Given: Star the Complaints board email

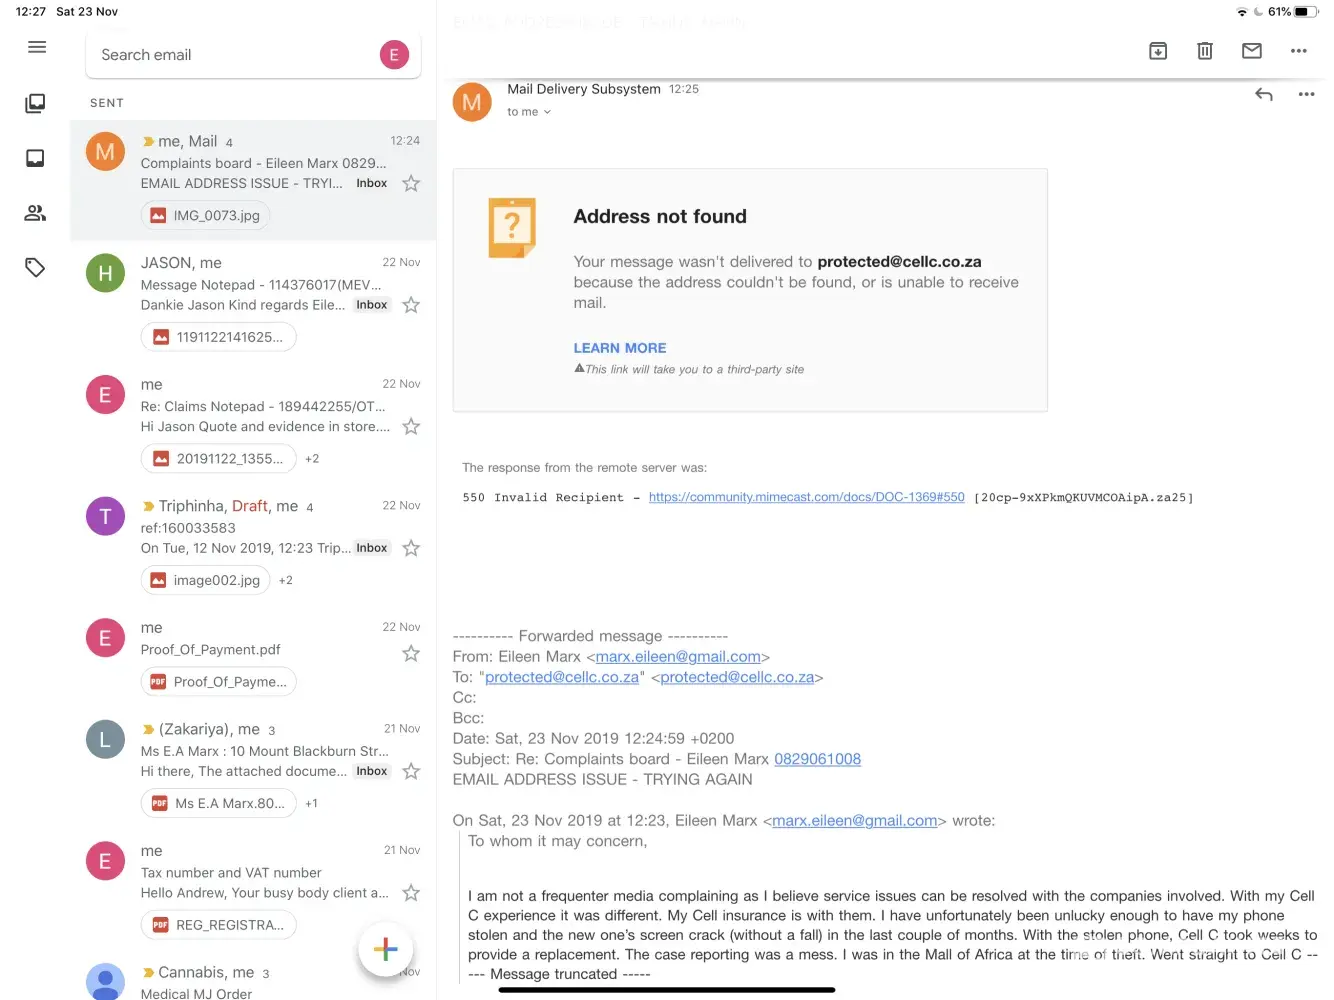Looking at the screenshot, I should pos(411,183).
